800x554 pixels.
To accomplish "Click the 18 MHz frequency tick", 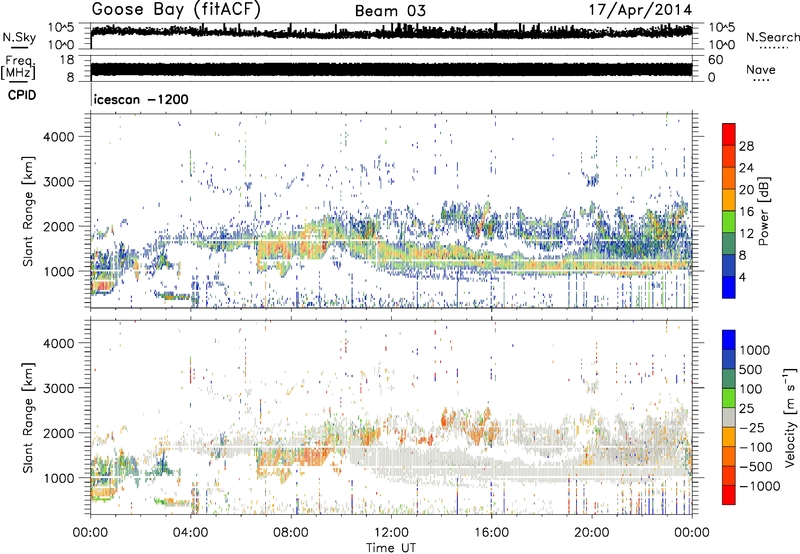I will (67, 60).
